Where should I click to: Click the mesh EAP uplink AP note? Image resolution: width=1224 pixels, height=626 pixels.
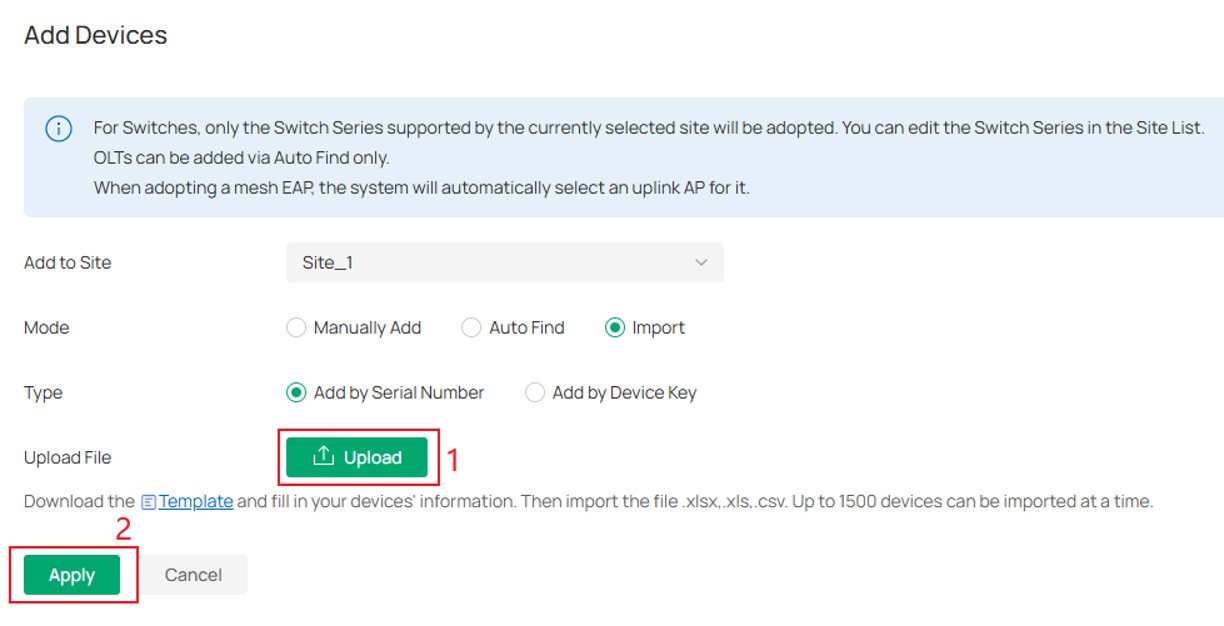pos(421,188)
